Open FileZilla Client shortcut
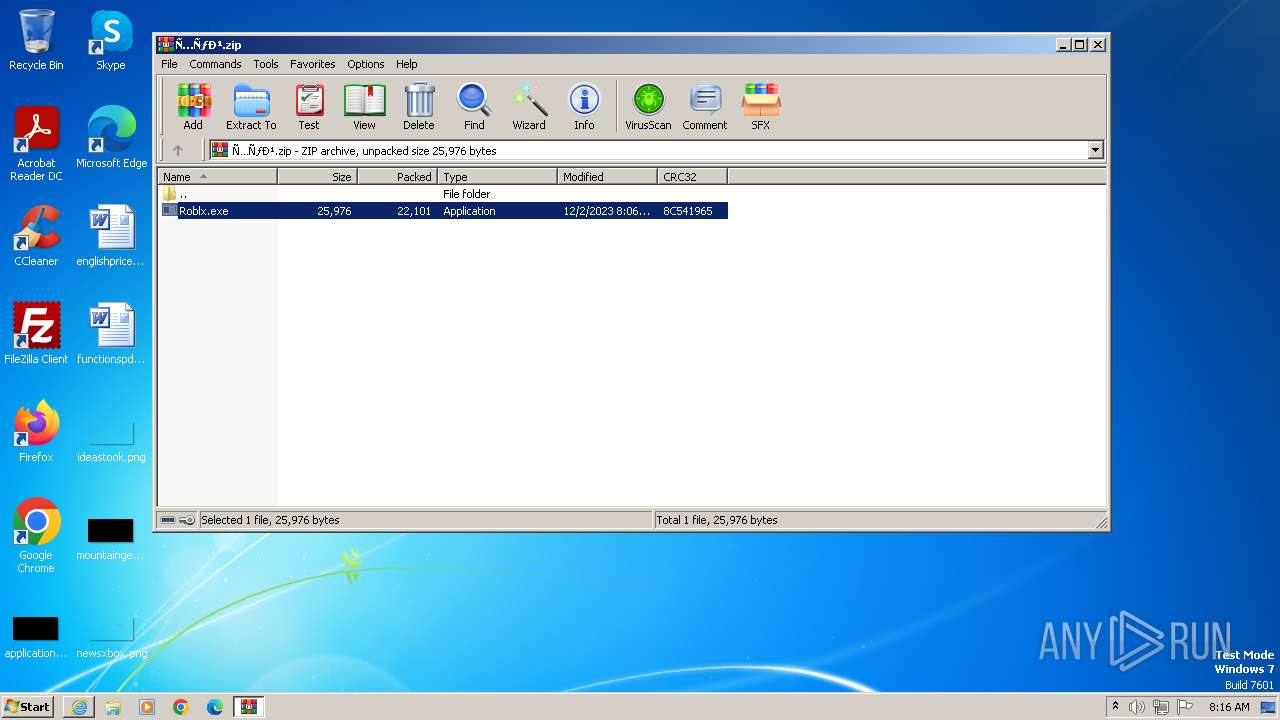1280x720 pixels. click(x=36, y=334)
